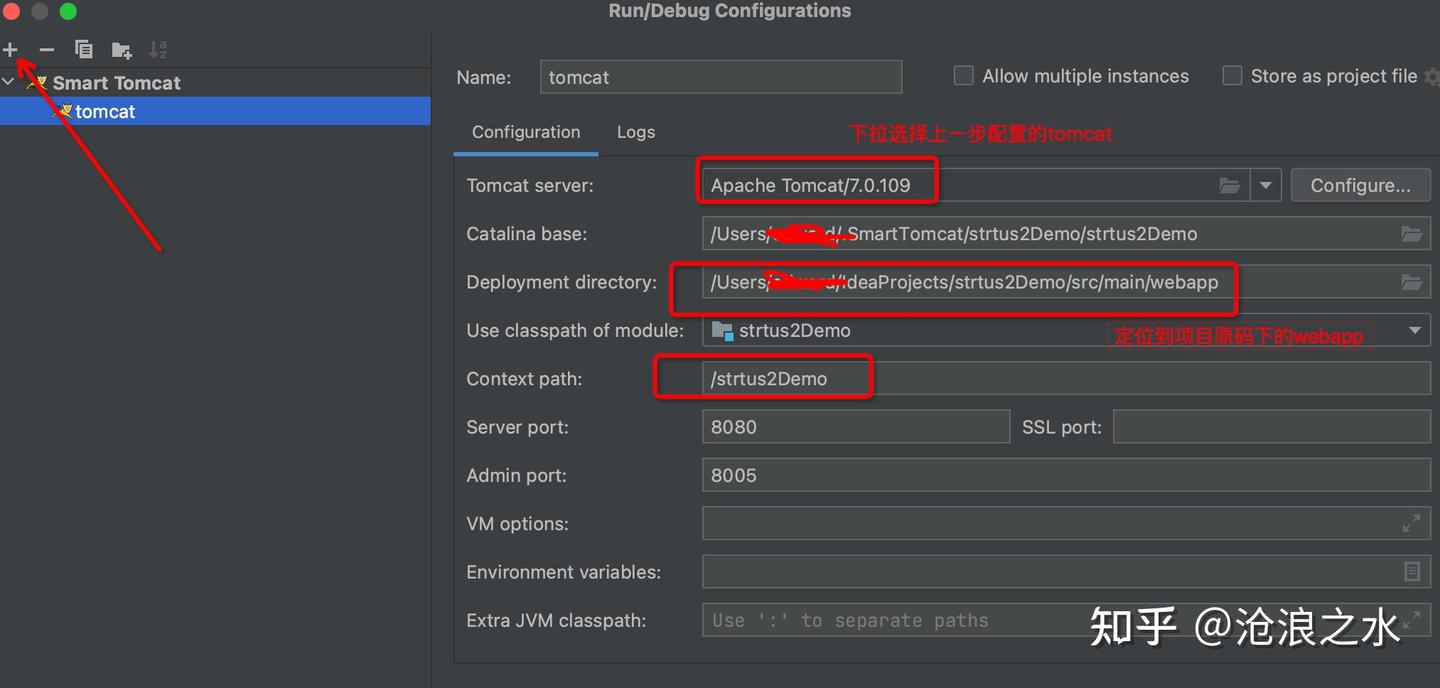Image resolution: width=1440 pixels, height=688 pixels.
Task: Select the tomcat configuration entry
Action: [105, 112]
